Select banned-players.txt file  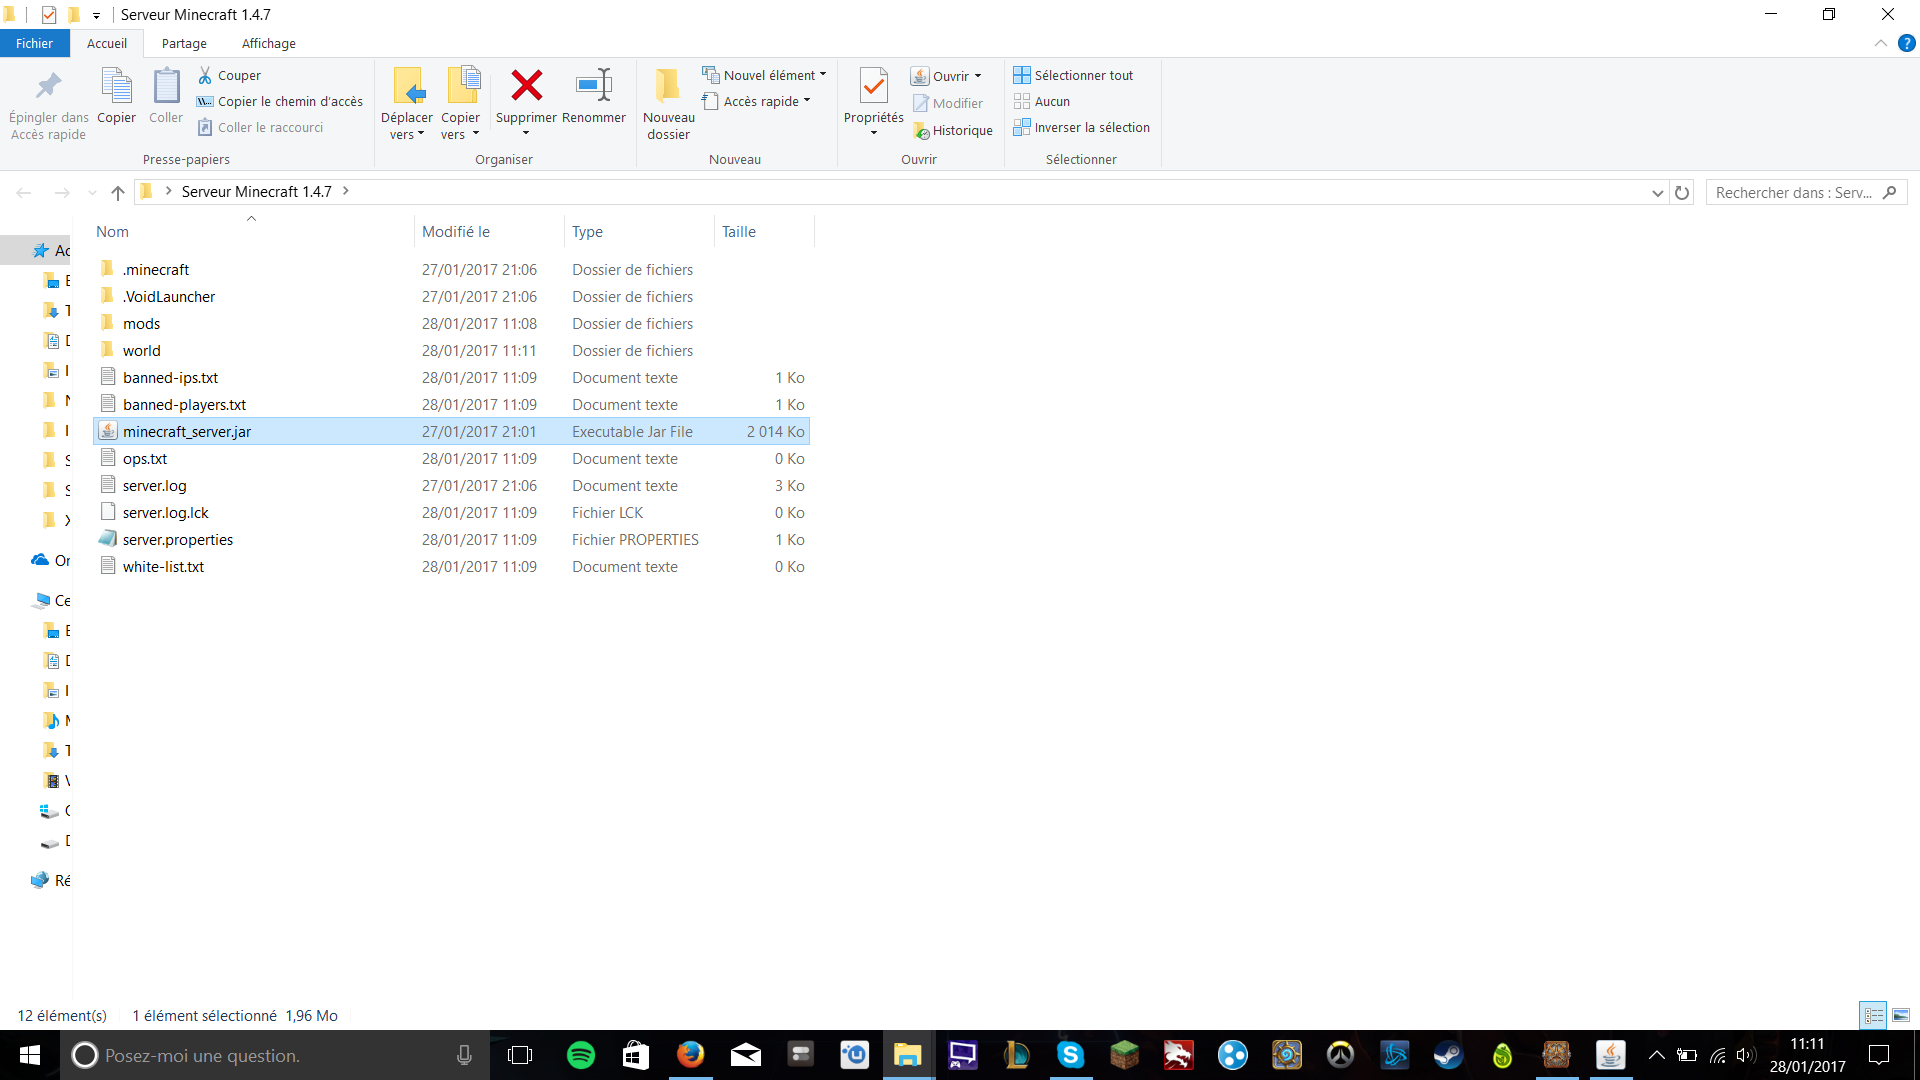click(451, 404)
